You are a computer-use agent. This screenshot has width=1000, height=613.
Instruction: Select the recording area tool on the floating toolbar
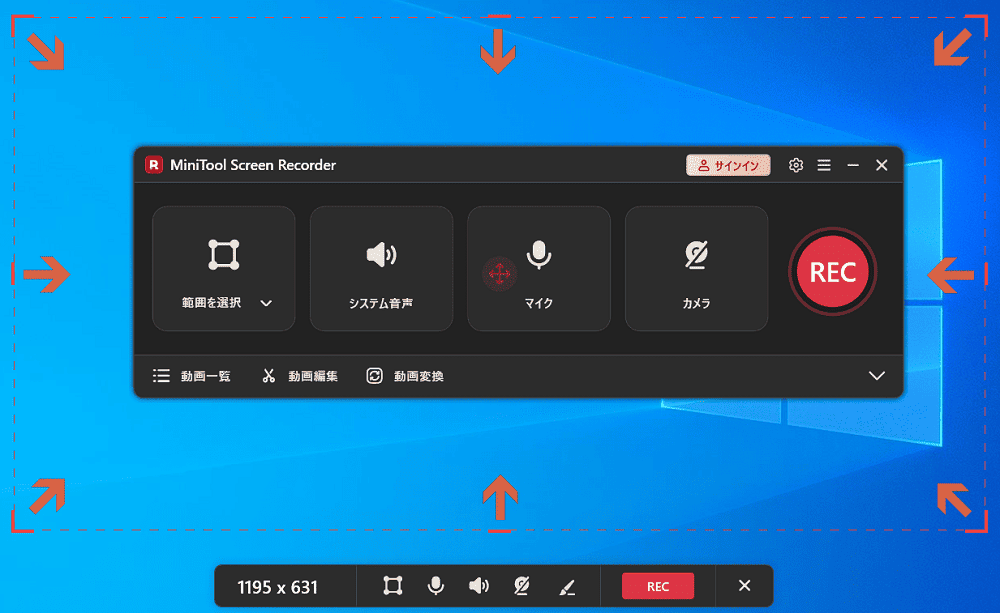click(392, 586)
